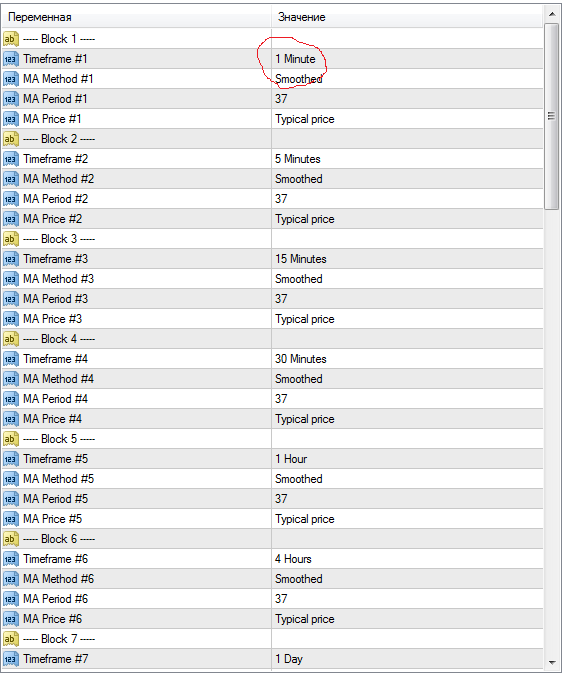Select the 'MA Method #4' variable name
The height and width of the screenshot is (674, 565).
pyautogui.click(x=58, y=379)
